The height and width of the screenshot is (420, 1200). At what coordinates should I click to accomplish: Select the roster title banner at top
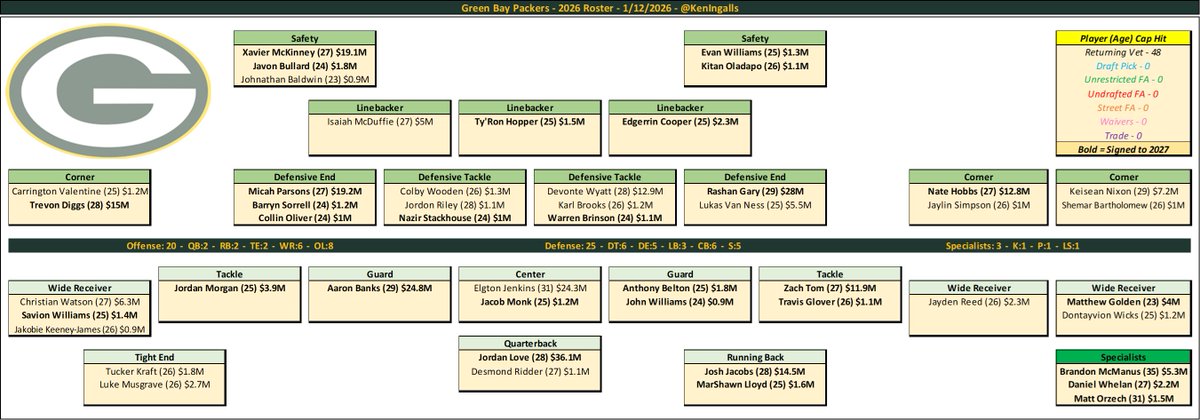600,8
